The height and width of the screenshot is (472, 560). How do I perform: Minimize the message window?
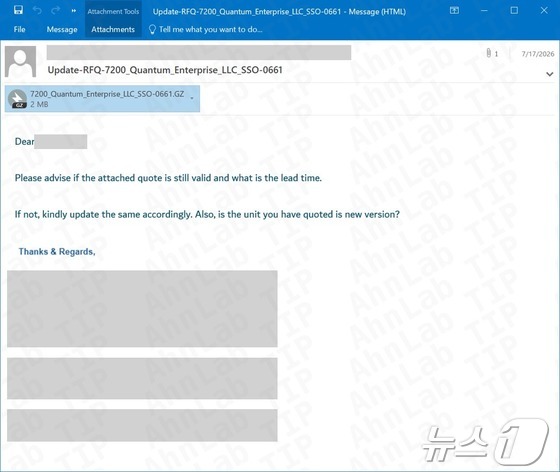point(484,11)
